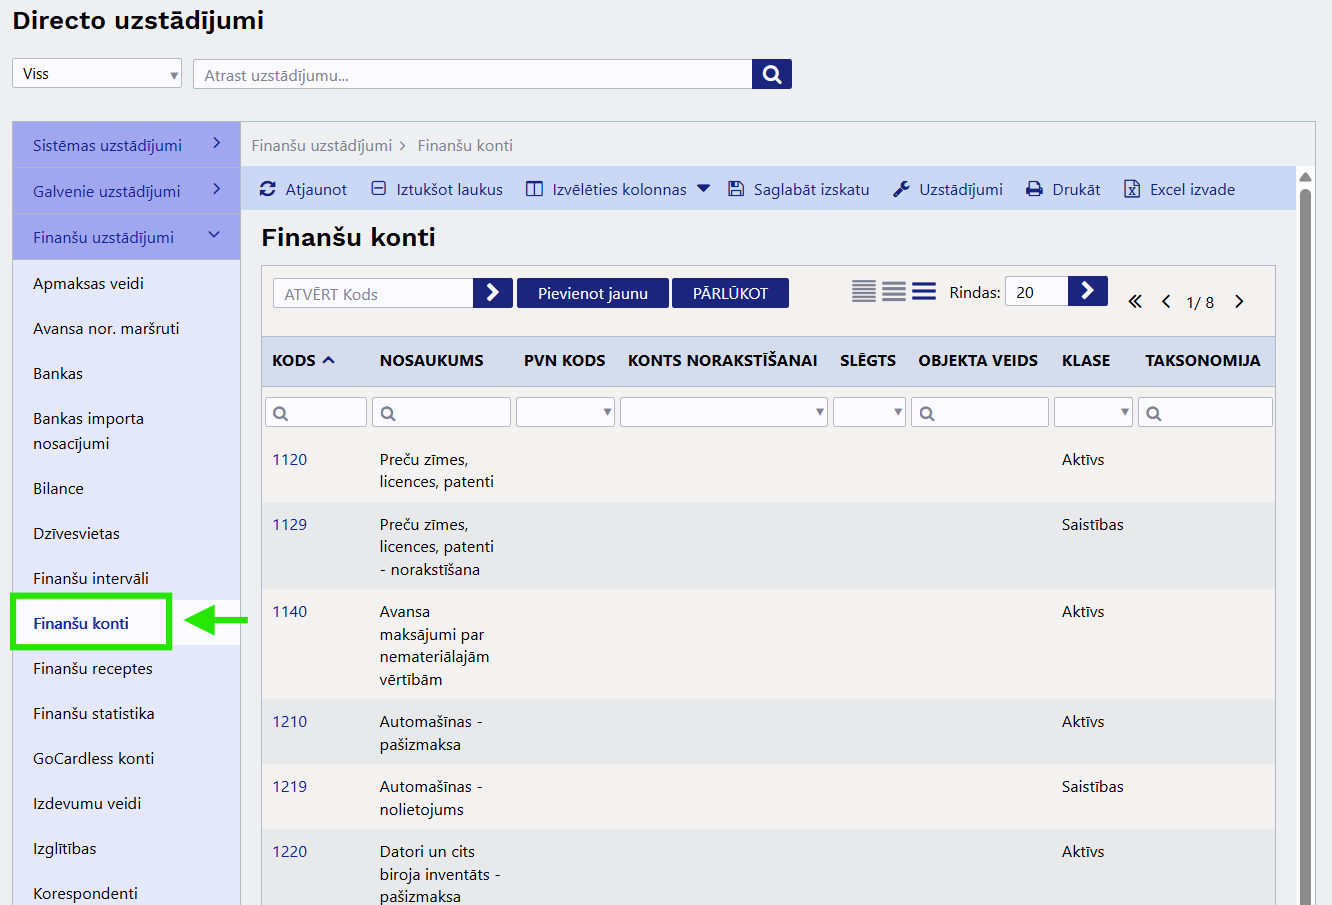Open the Izvēlēties kolonnas dropdown
Screen dimensions: 1332x905
703,189
